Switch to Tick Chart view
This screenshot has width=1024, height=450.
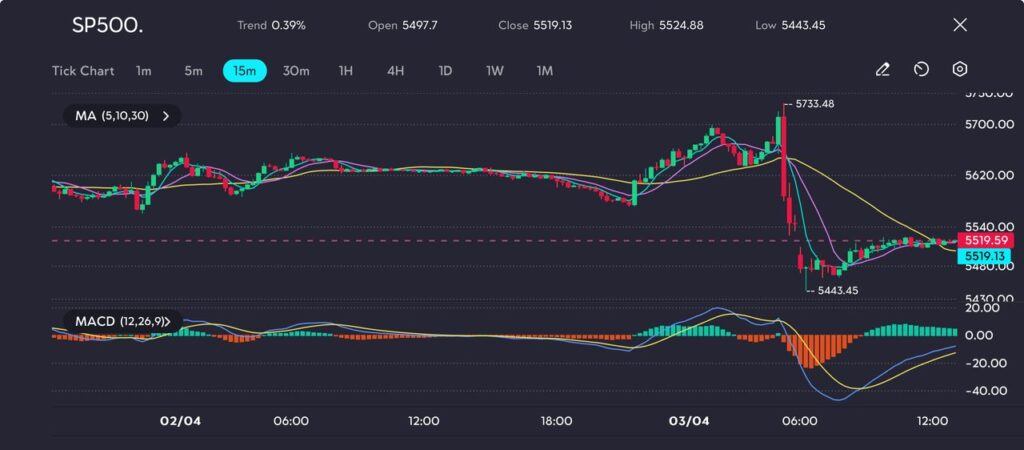point(83,71)
